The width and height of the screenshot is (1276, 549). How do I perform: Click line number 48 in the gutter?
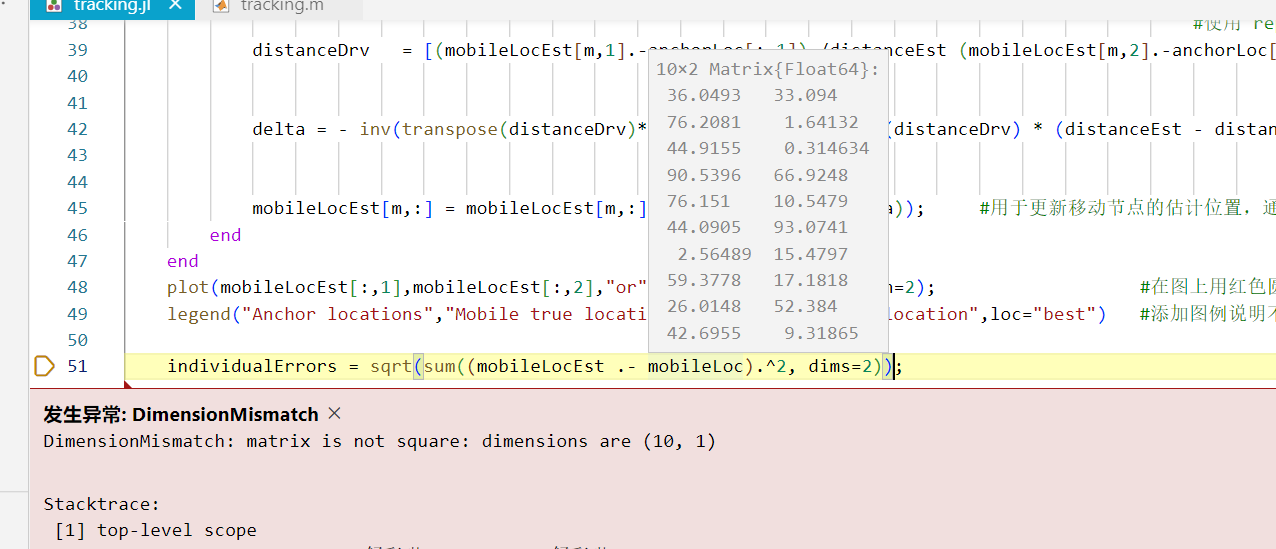point(77,287)
